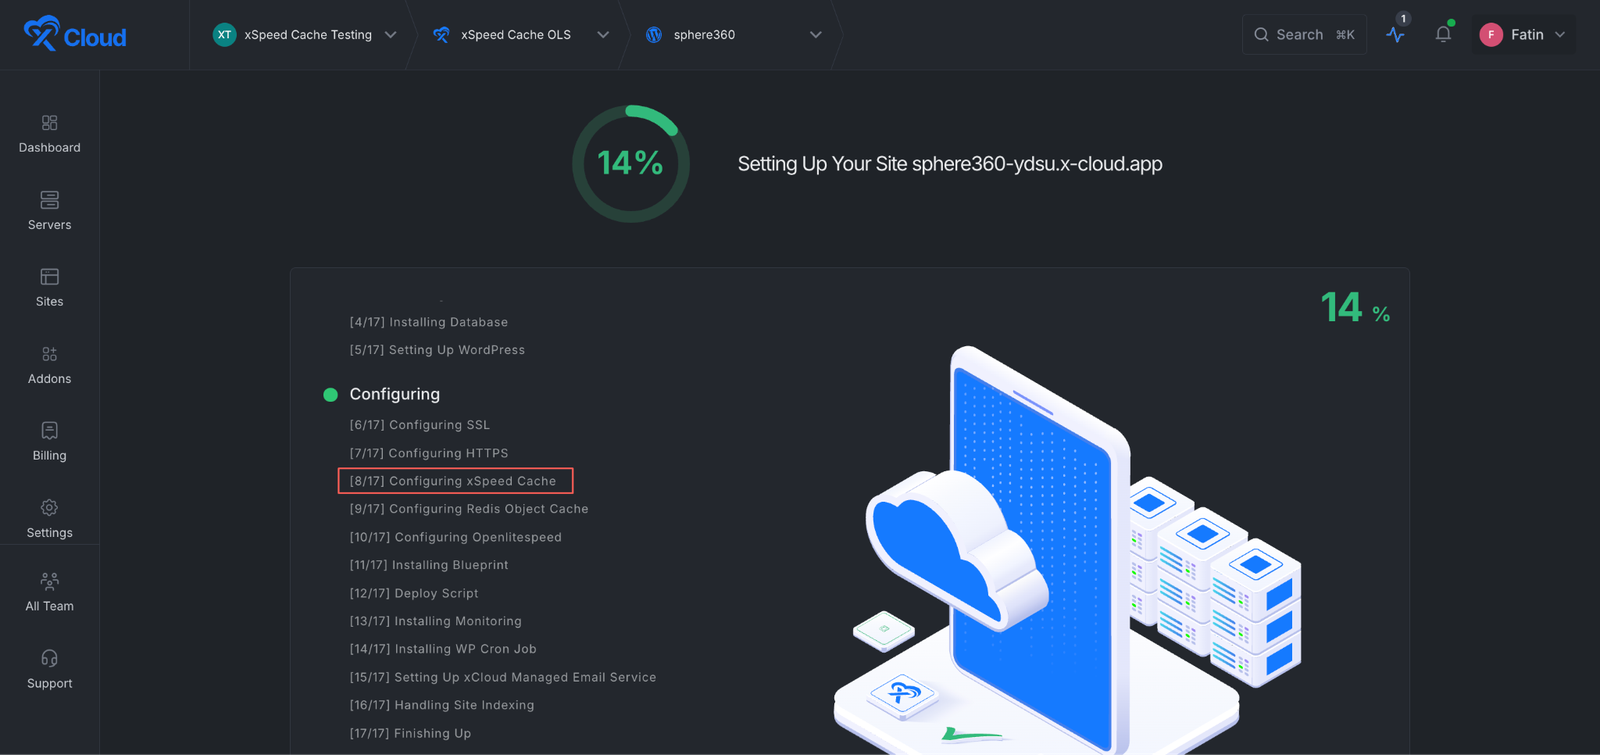This screenshot has width=1600, height=755.
Task: Click the circular 14% progress ring
Action: click(x=631, y=164)
